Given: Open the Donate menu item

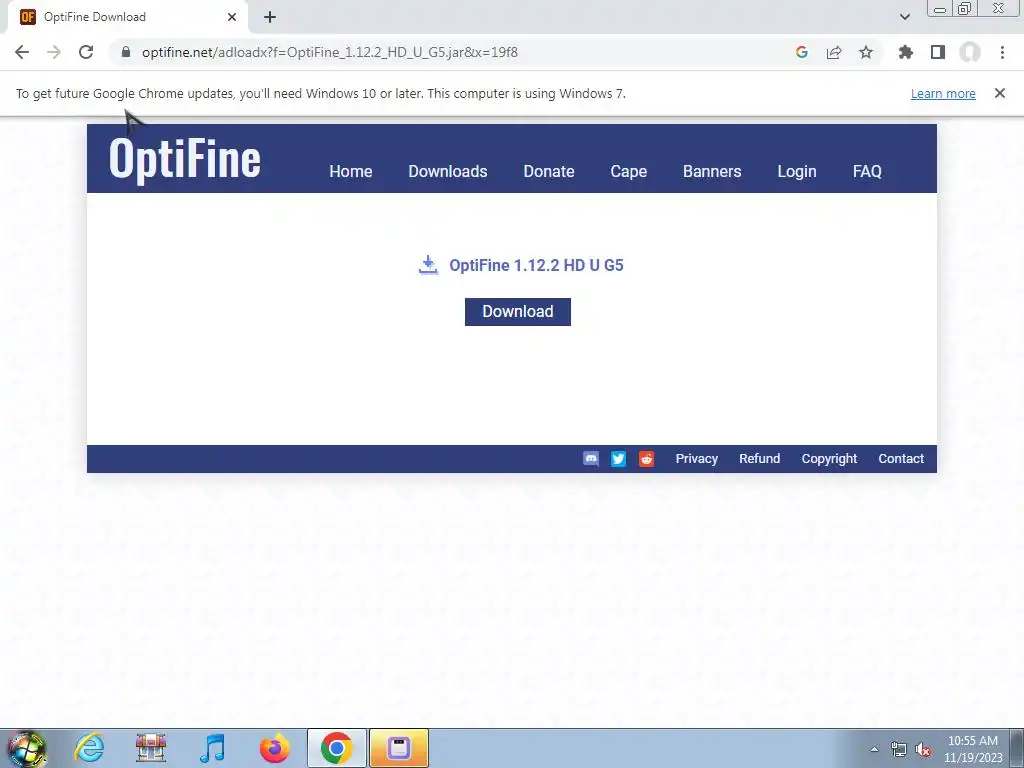Looking at the screenshot, I should [549, 171].
